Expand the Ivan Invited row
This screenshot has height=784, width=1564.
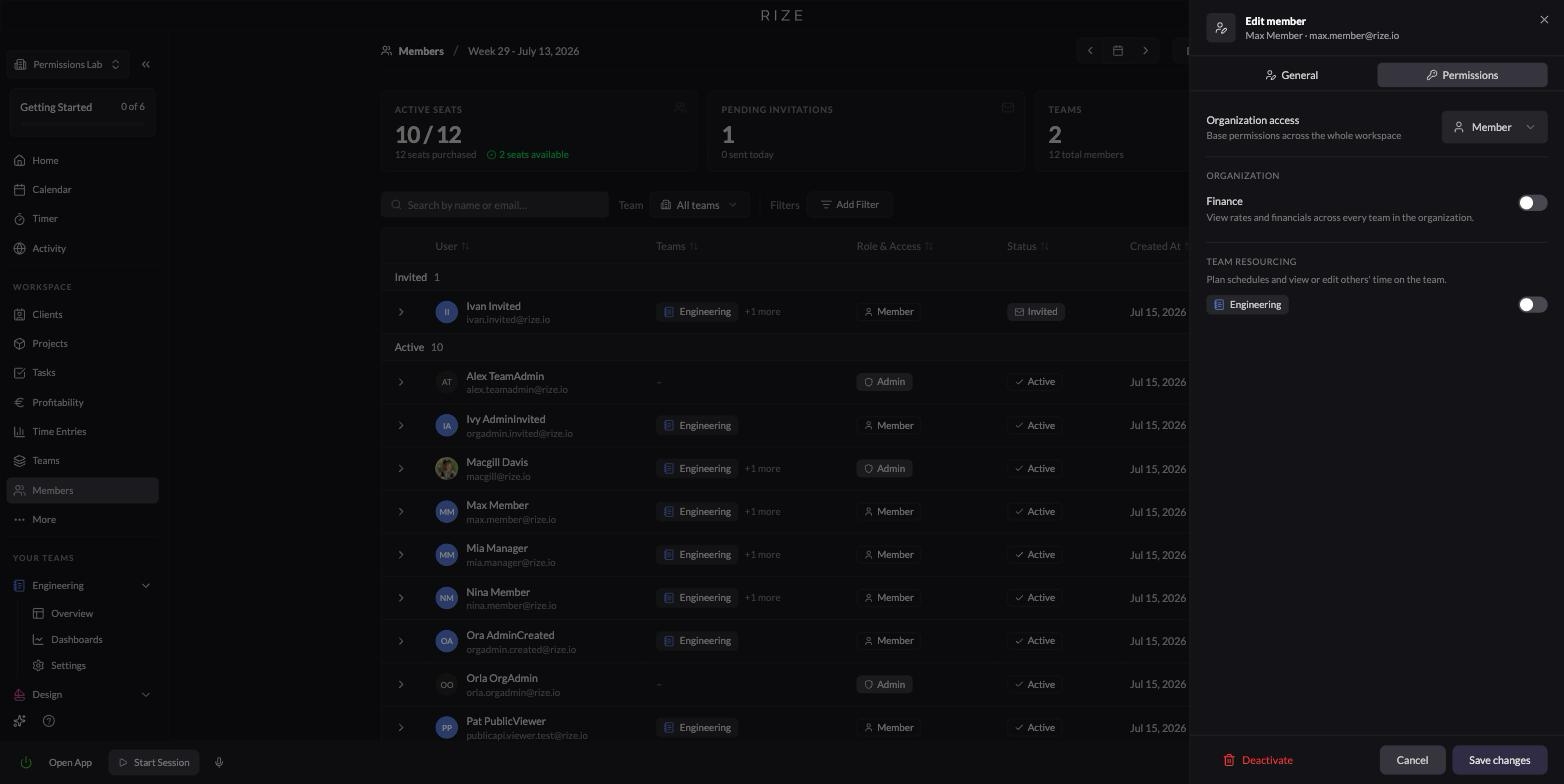pos(401,312)
